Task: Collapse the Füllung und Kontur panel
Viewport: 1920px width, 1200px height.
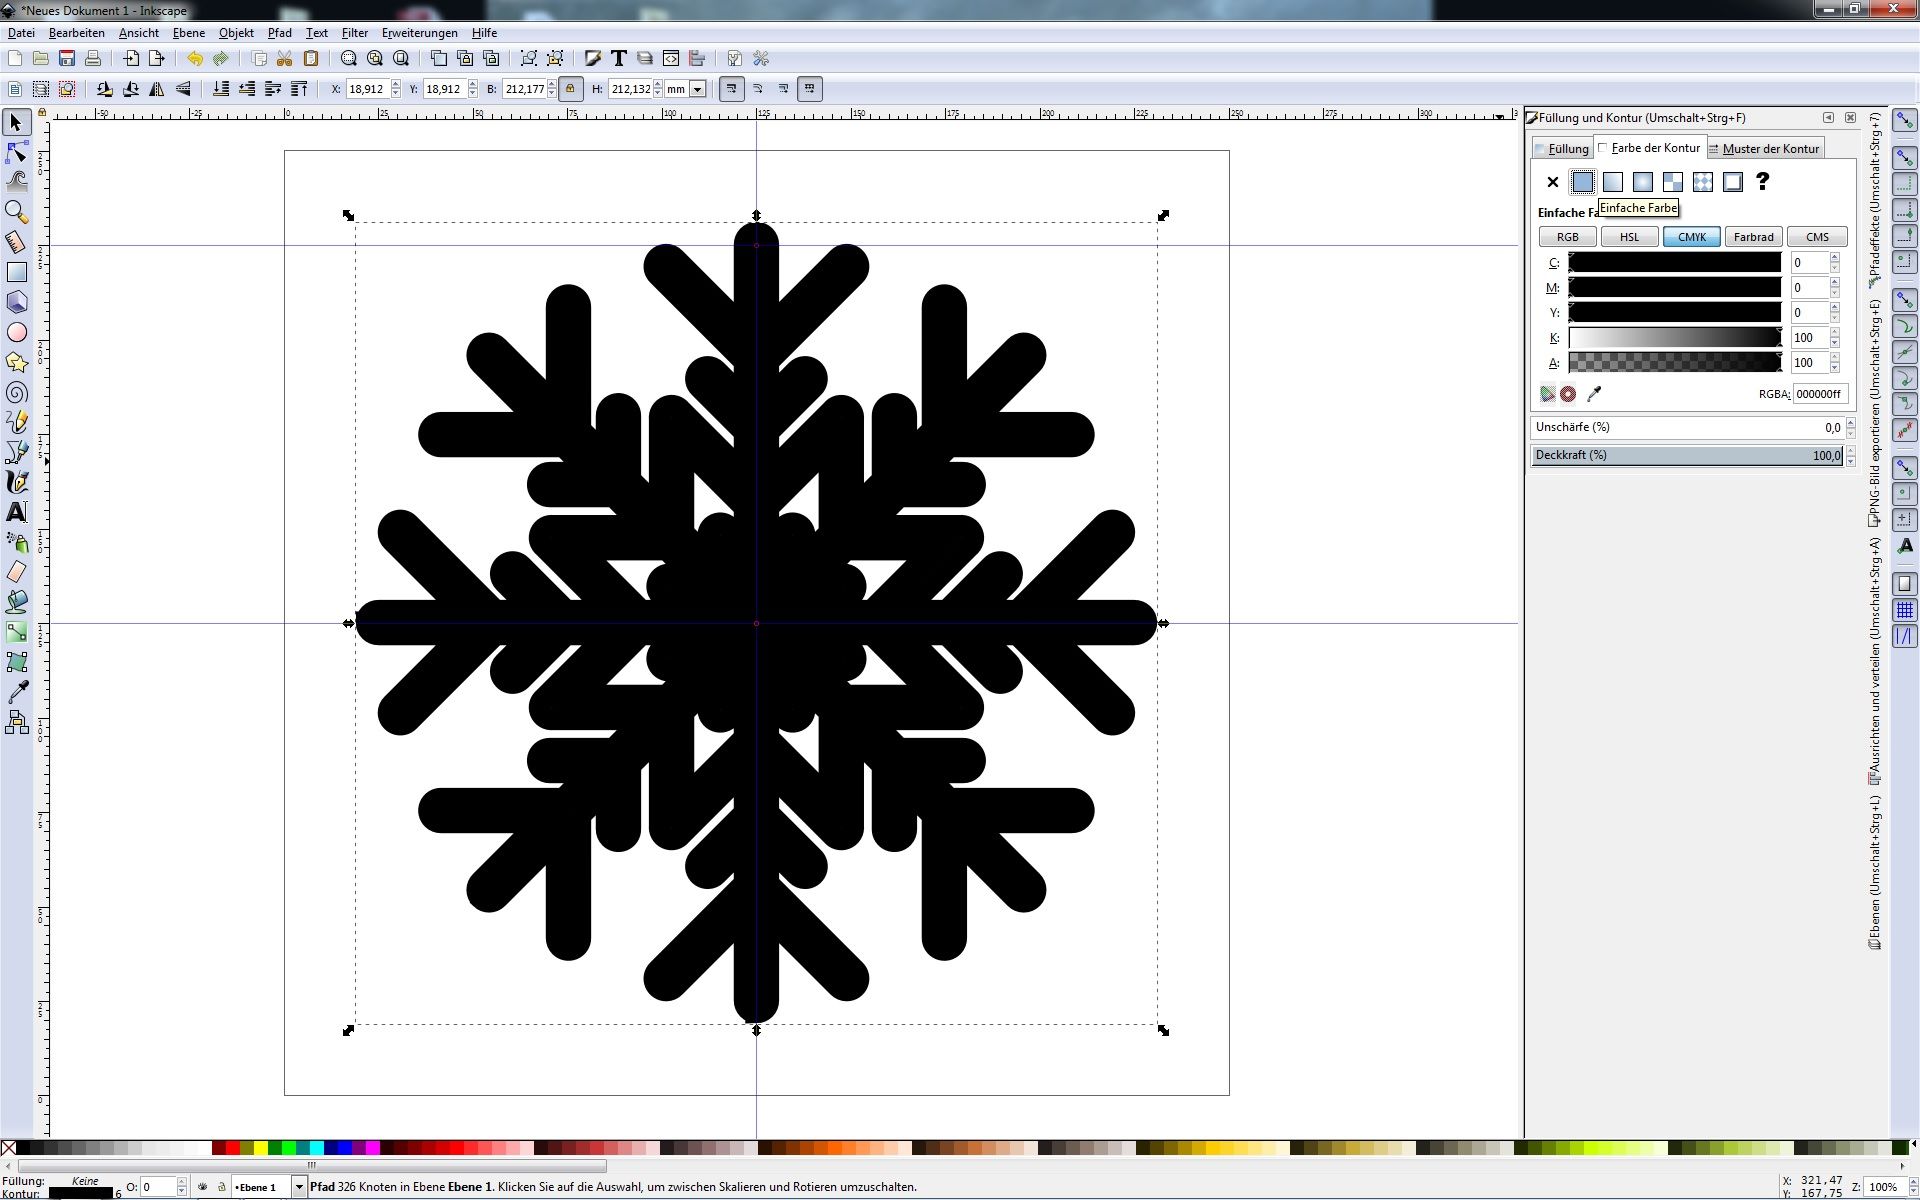Action: (x=1830, y=117)
